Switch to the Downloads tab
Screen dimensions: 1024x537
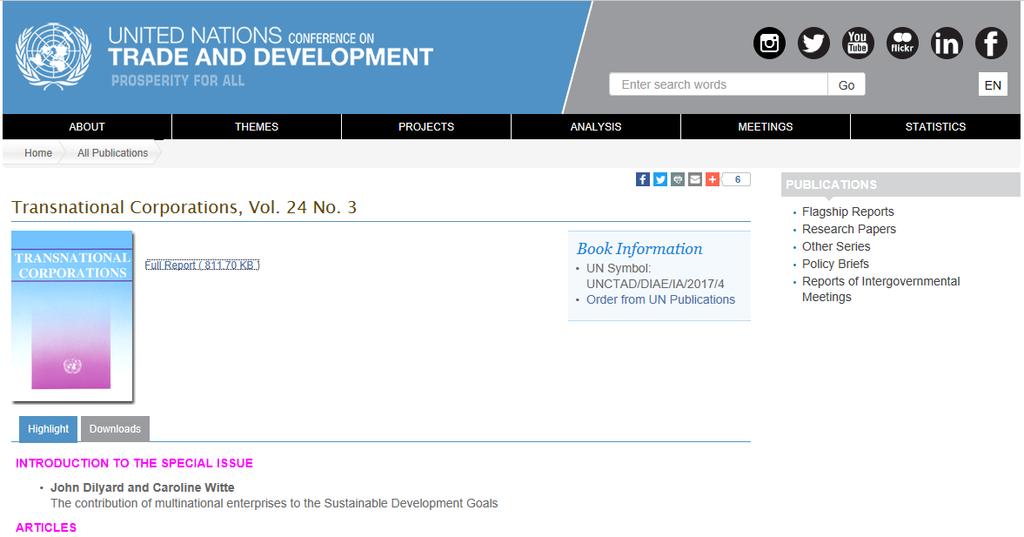point(115,429)
